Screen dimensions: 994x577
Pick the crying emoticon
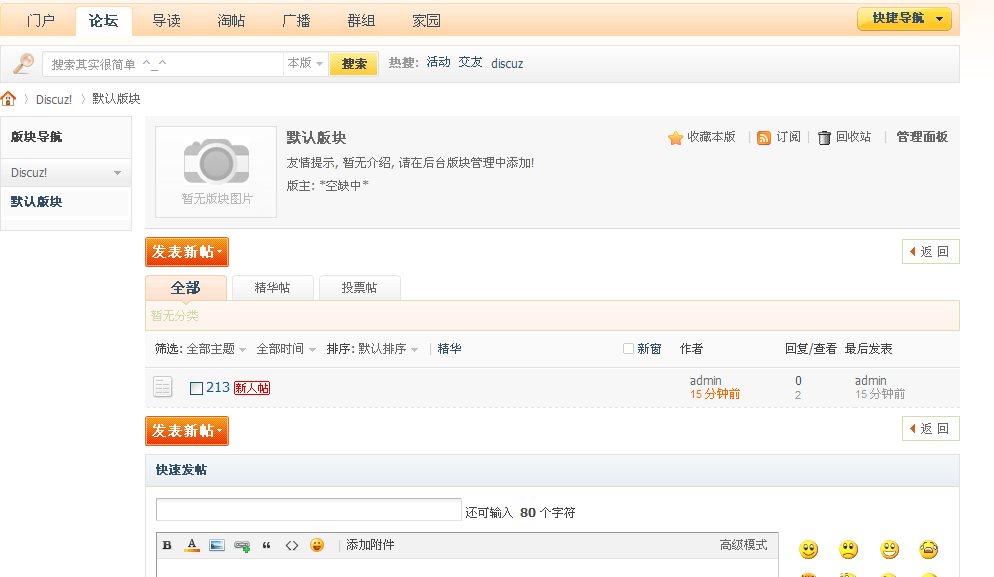(929, 549)
